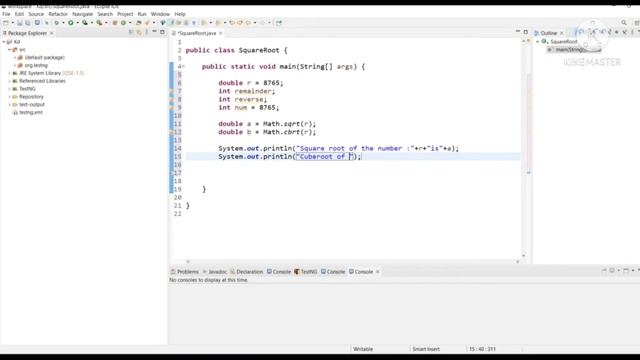
Task: Click the line "int num = 8765;"
Action: [249, 107]
